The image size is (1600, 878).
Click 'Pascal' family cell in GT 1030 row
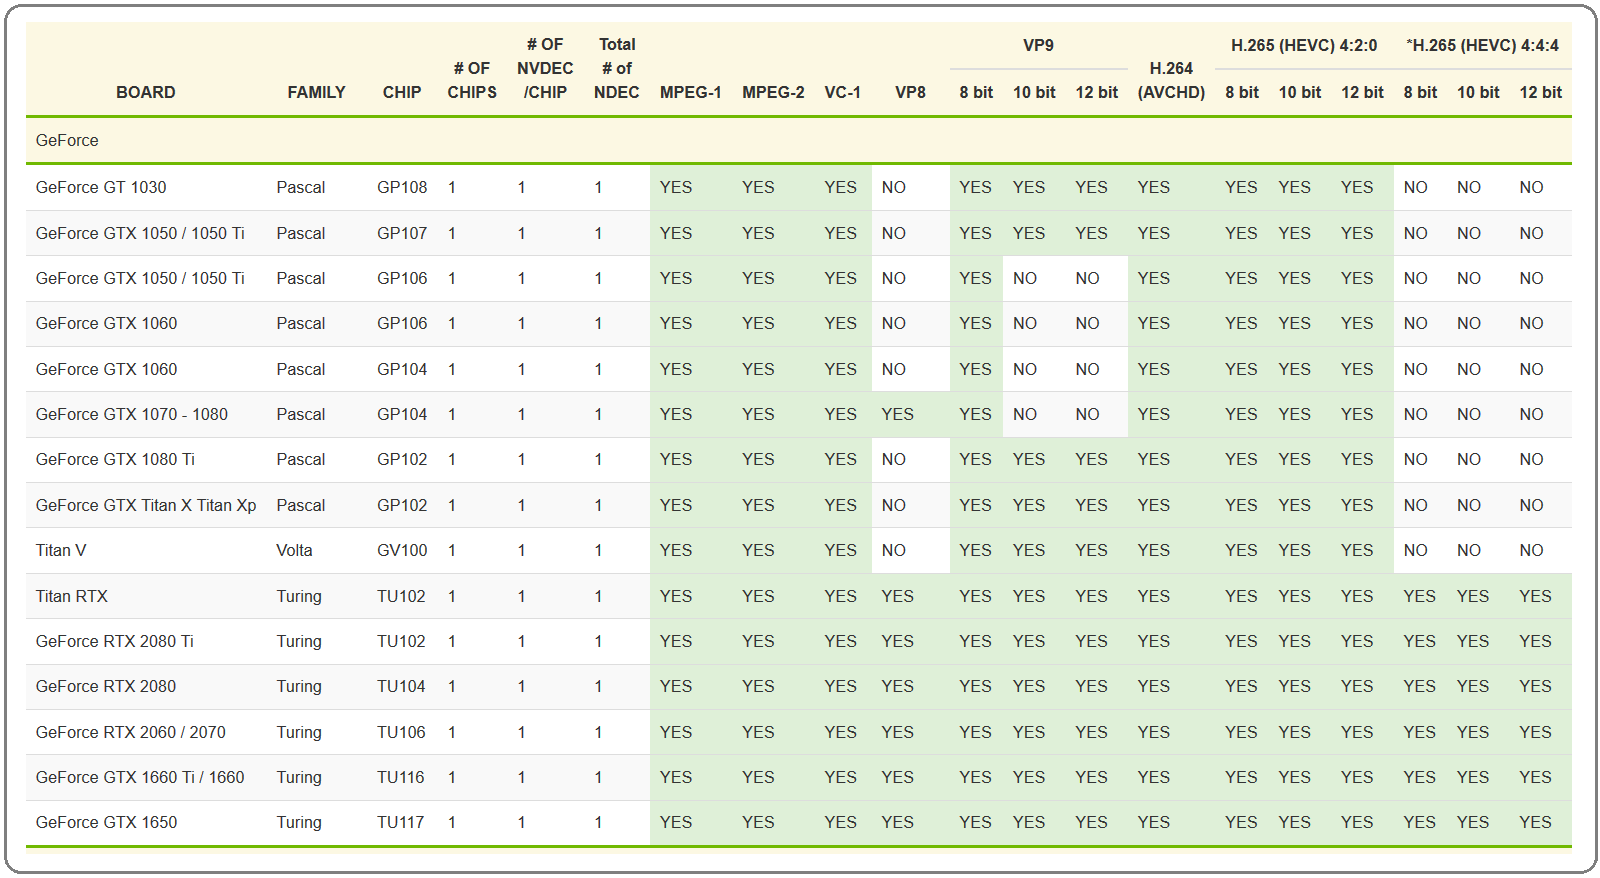pos(301,187)
